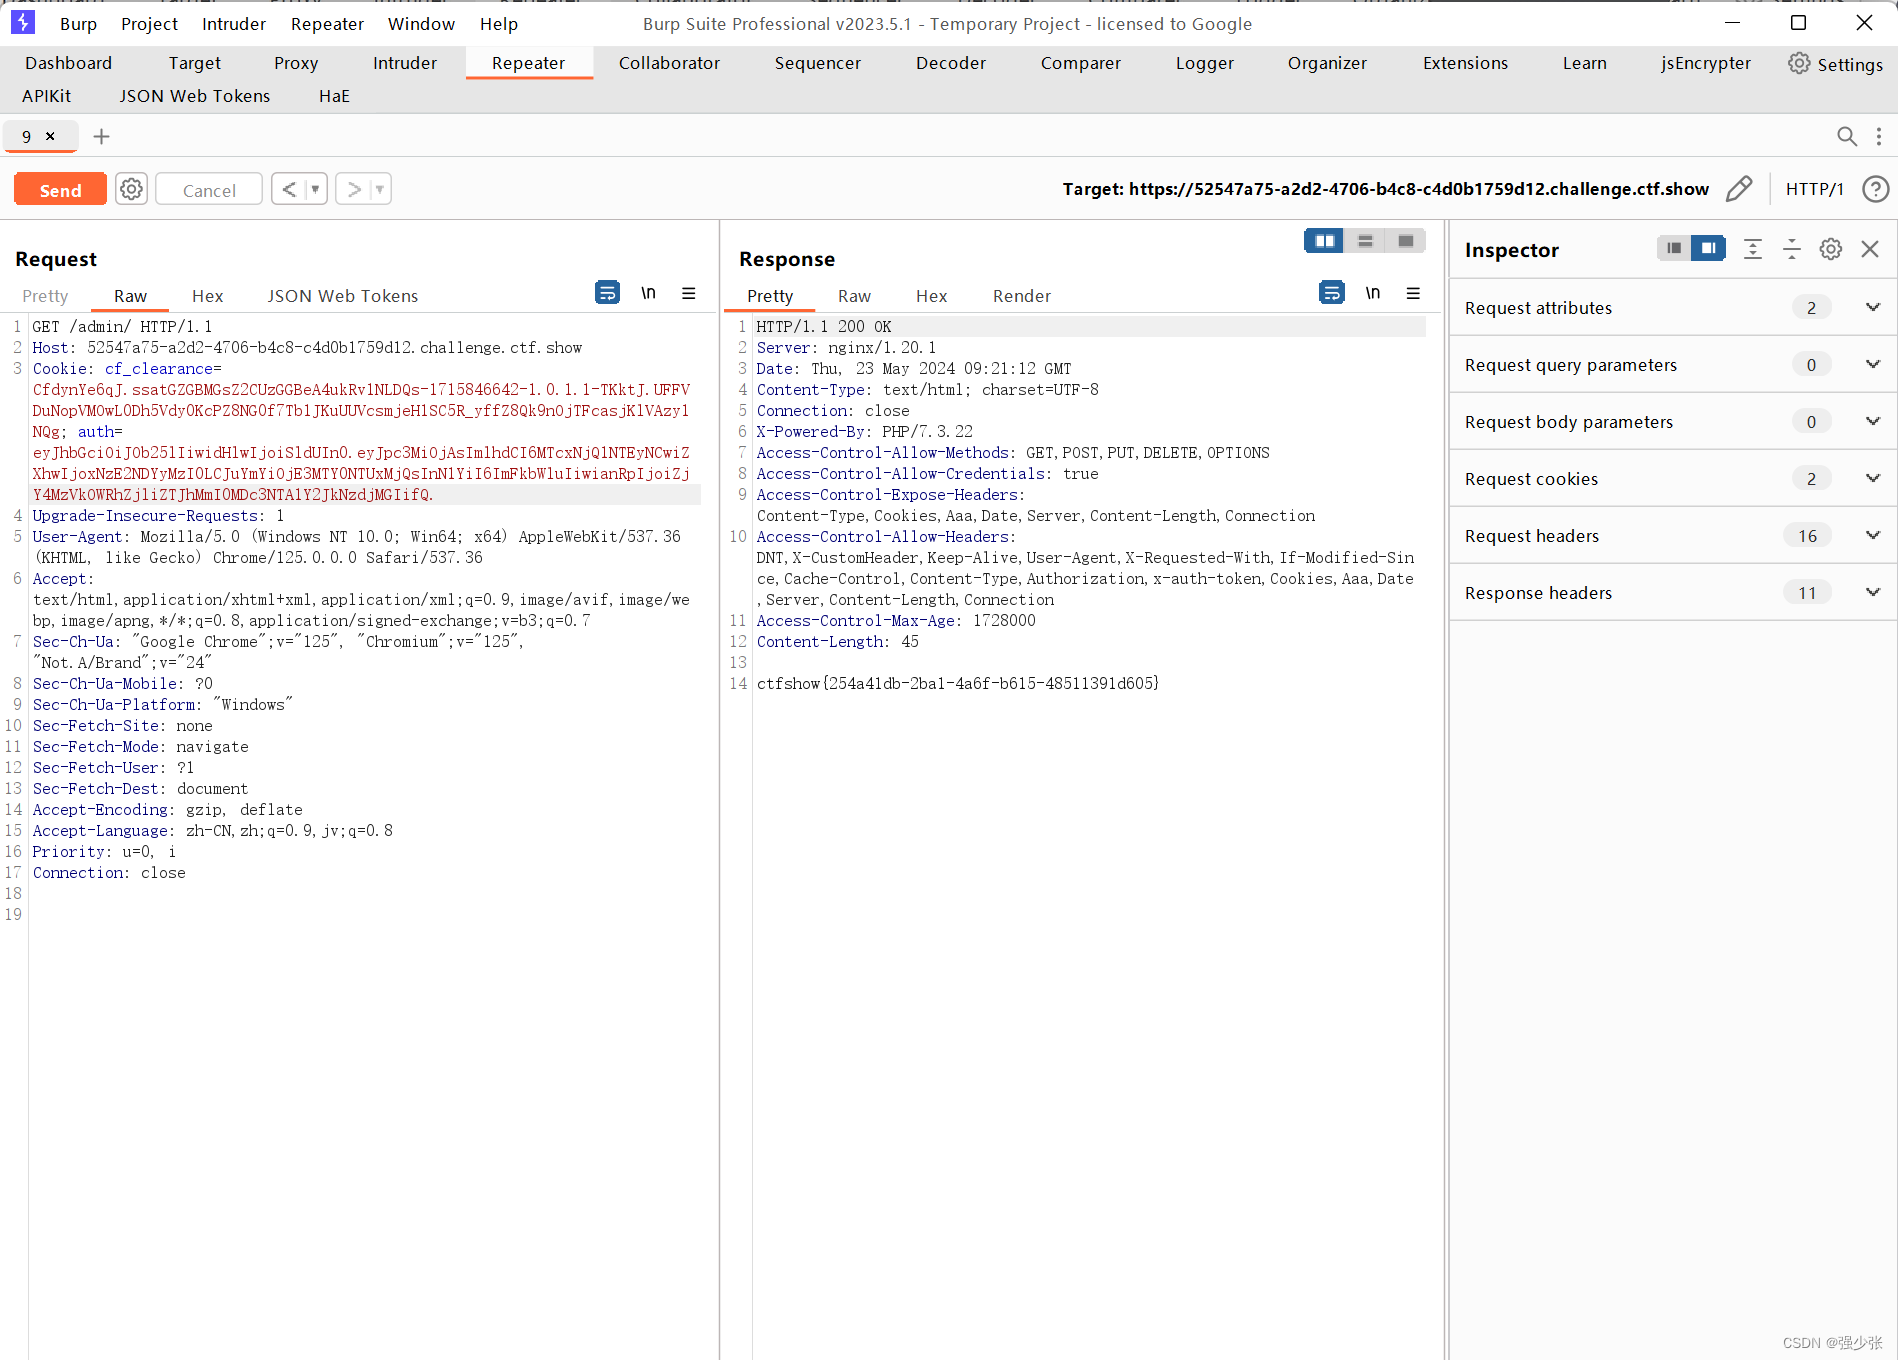Open the HaE extension tab
Viewport: 1898px width, 1360px height.
[334, 96]
